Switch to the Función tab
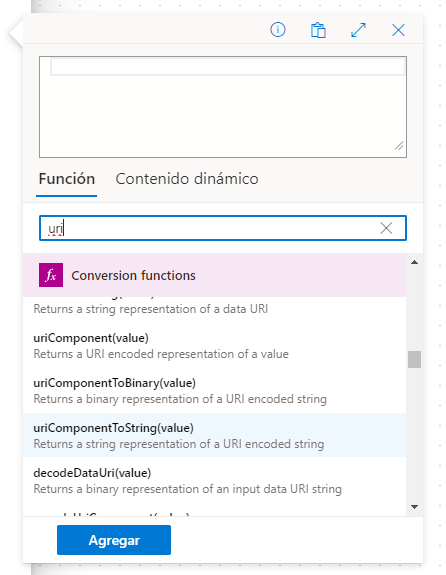This screenshot has width=446, height=575. (67, 179)
